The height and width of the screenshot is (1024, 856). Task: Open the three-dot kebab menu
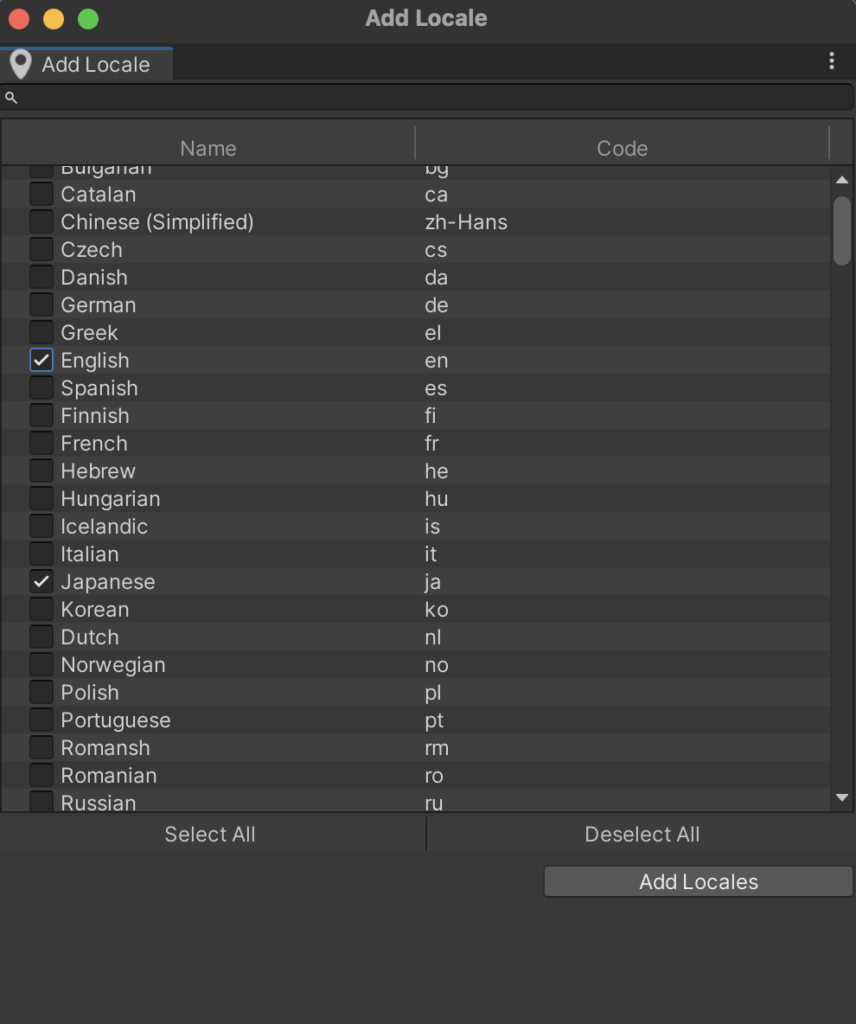pos(831,62)
